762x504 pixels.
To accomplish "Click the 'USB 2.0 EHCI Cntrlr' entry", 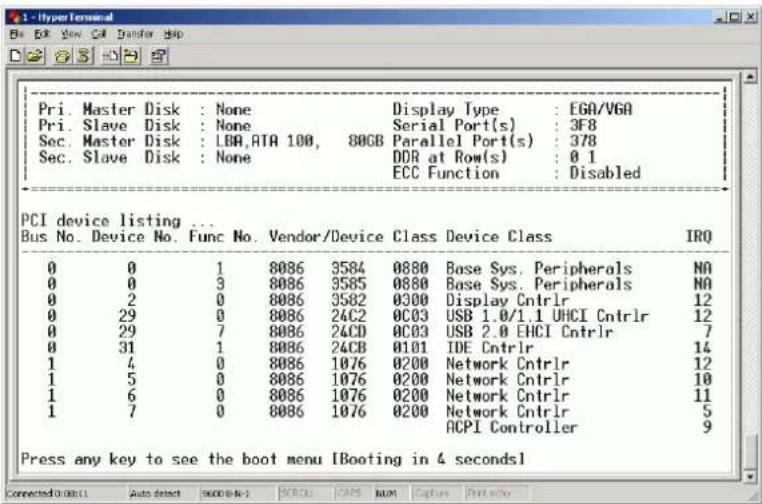I will pyautogui.click(x=530, y=332).
